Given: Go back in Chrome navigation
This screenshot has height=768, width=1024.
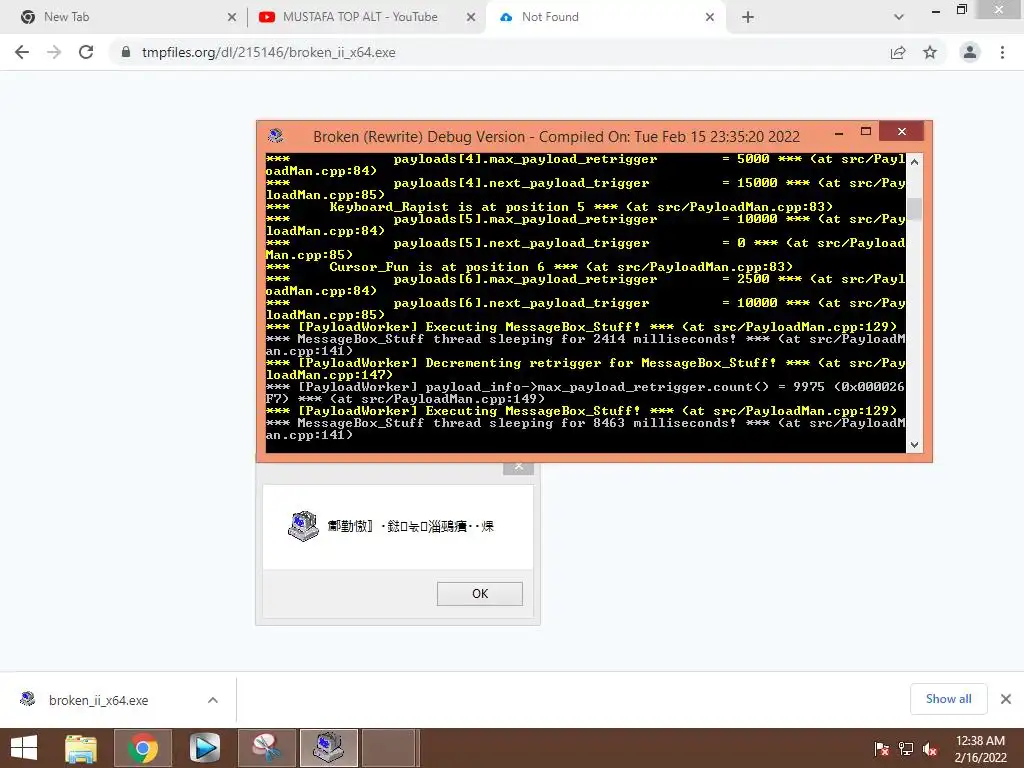Looking at the screenshot, I should (x=22, y=52).
